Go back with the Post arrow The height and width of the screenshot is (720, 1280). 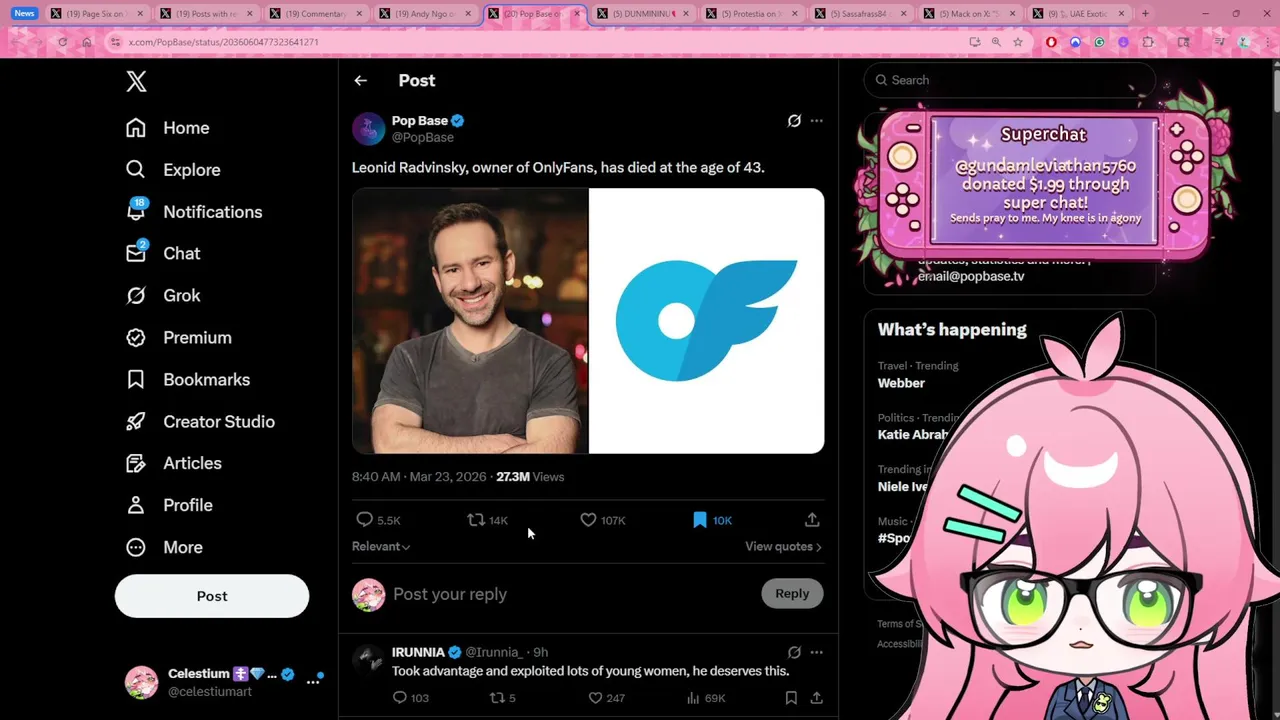point(361,81)
